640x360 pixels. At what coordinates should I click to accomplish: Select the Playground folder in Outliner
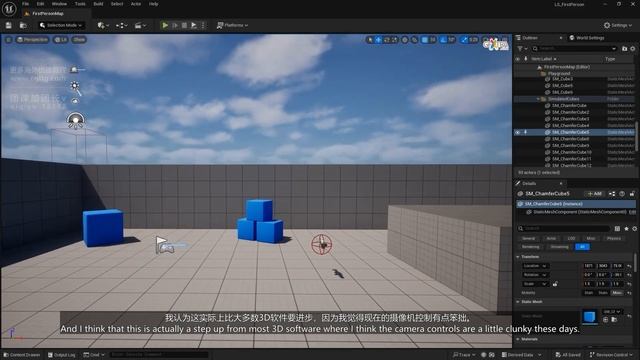tap(559, 73)
